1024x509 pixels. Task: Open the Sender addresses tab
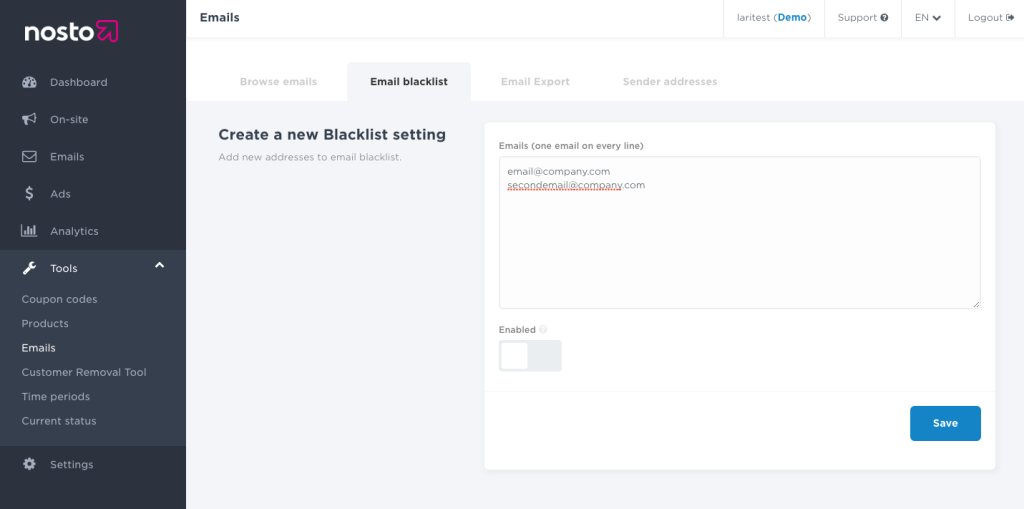pyautogui.click(x=669, y=82)
